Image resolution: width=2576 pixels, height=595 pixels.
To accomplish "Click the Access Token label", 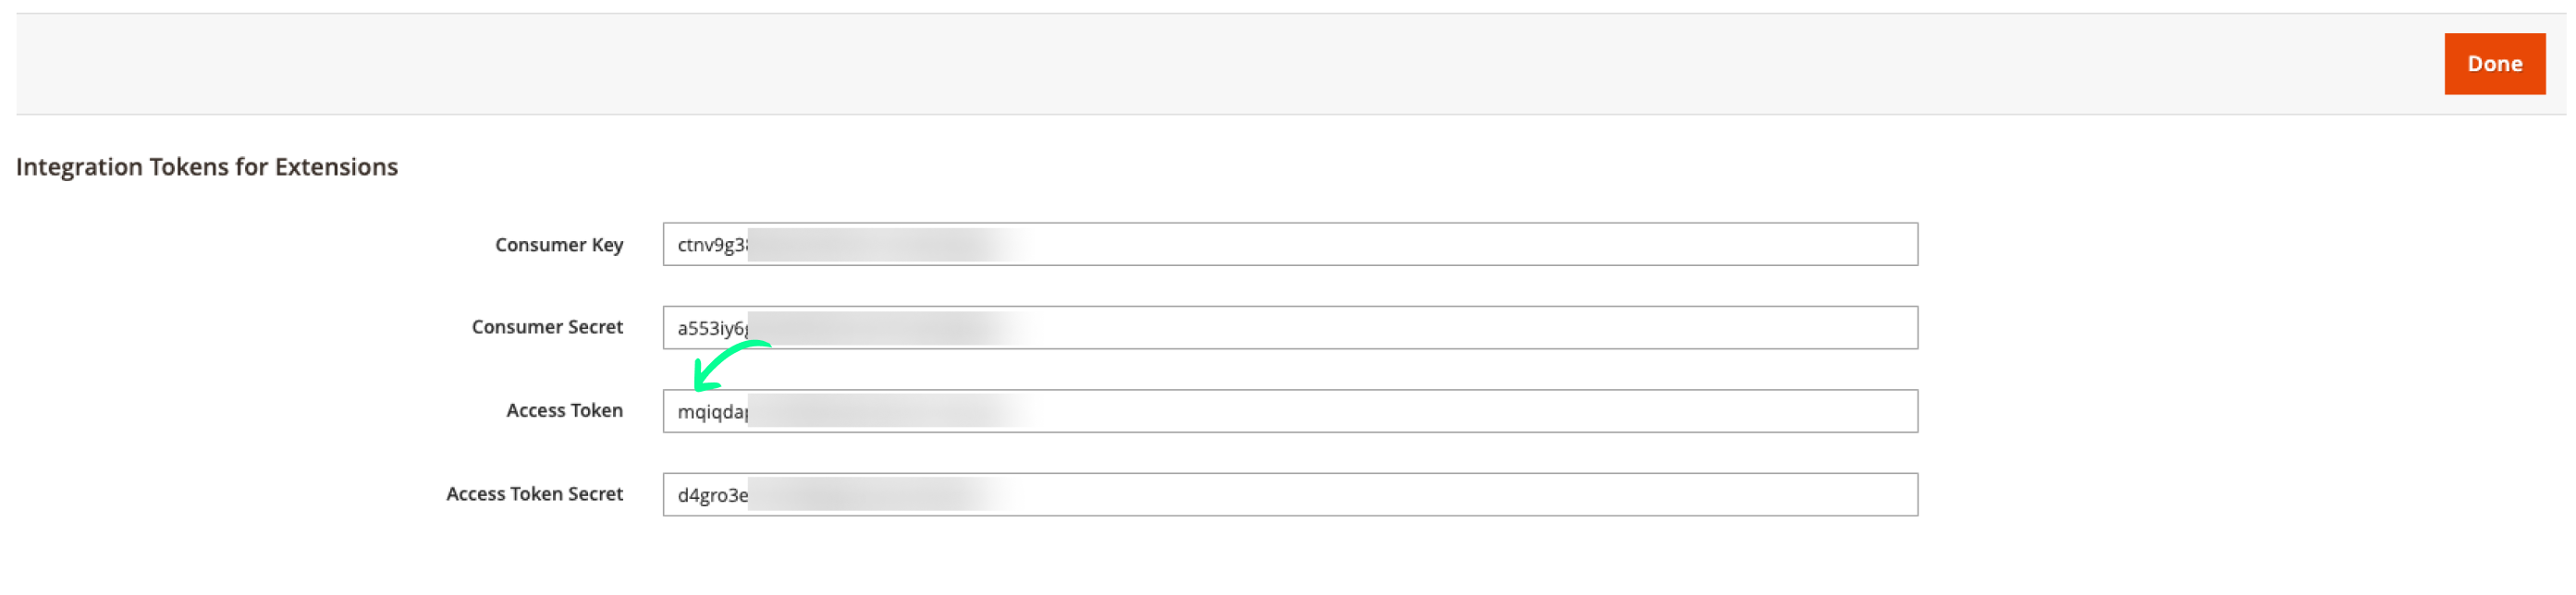I will coord(564,410).
